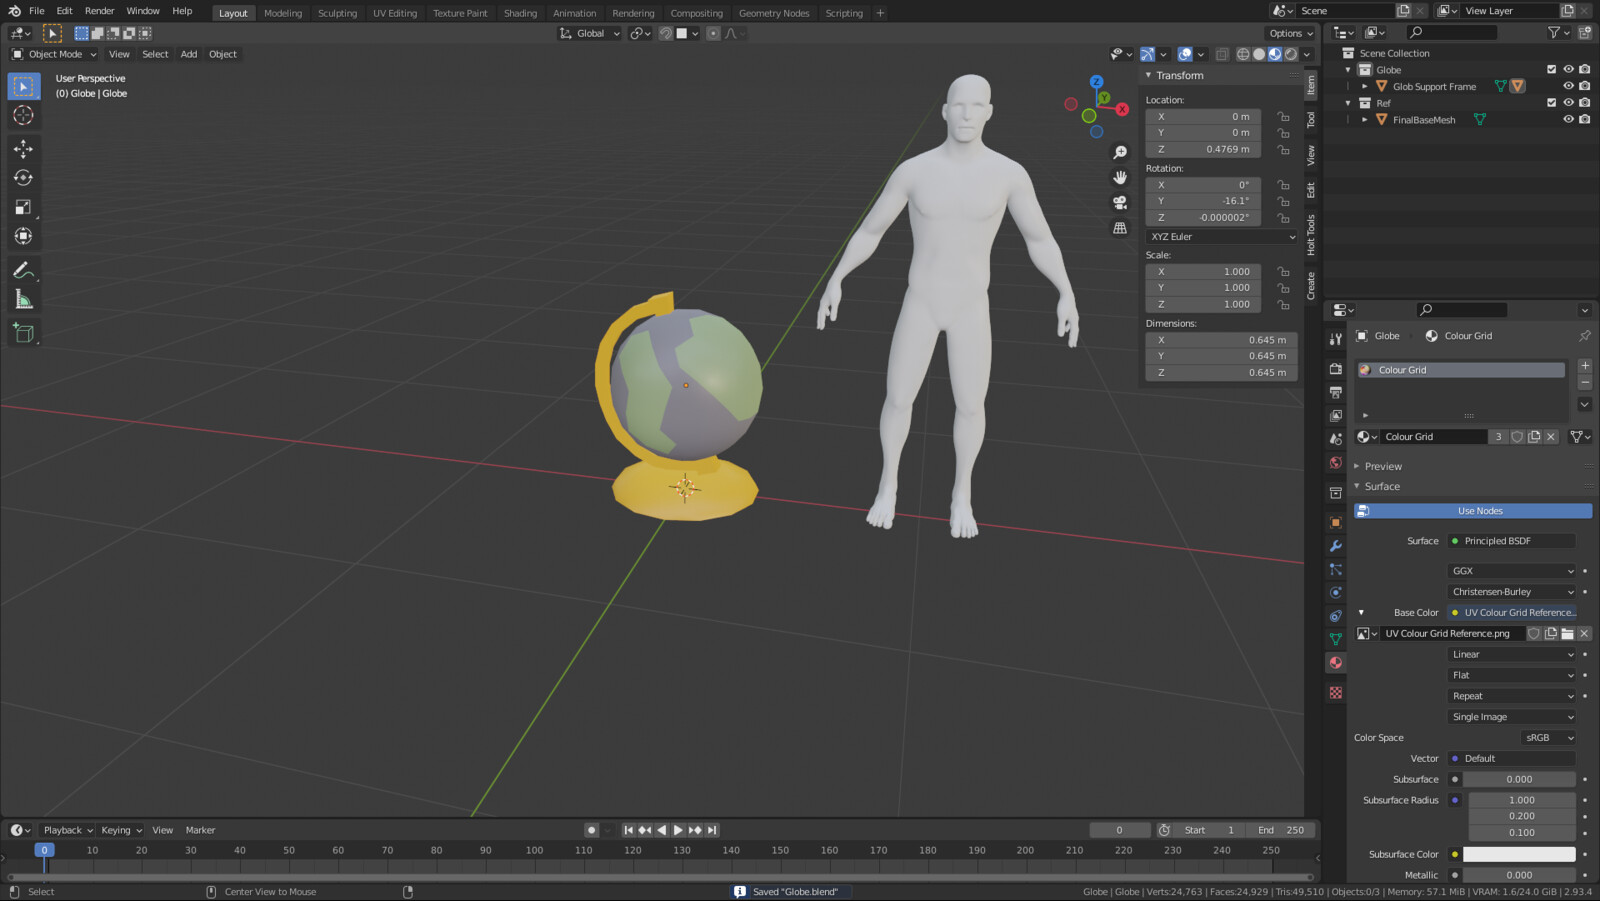
Task: Open sRGB color space dropdown
Action: click(x=1548, y=738)
